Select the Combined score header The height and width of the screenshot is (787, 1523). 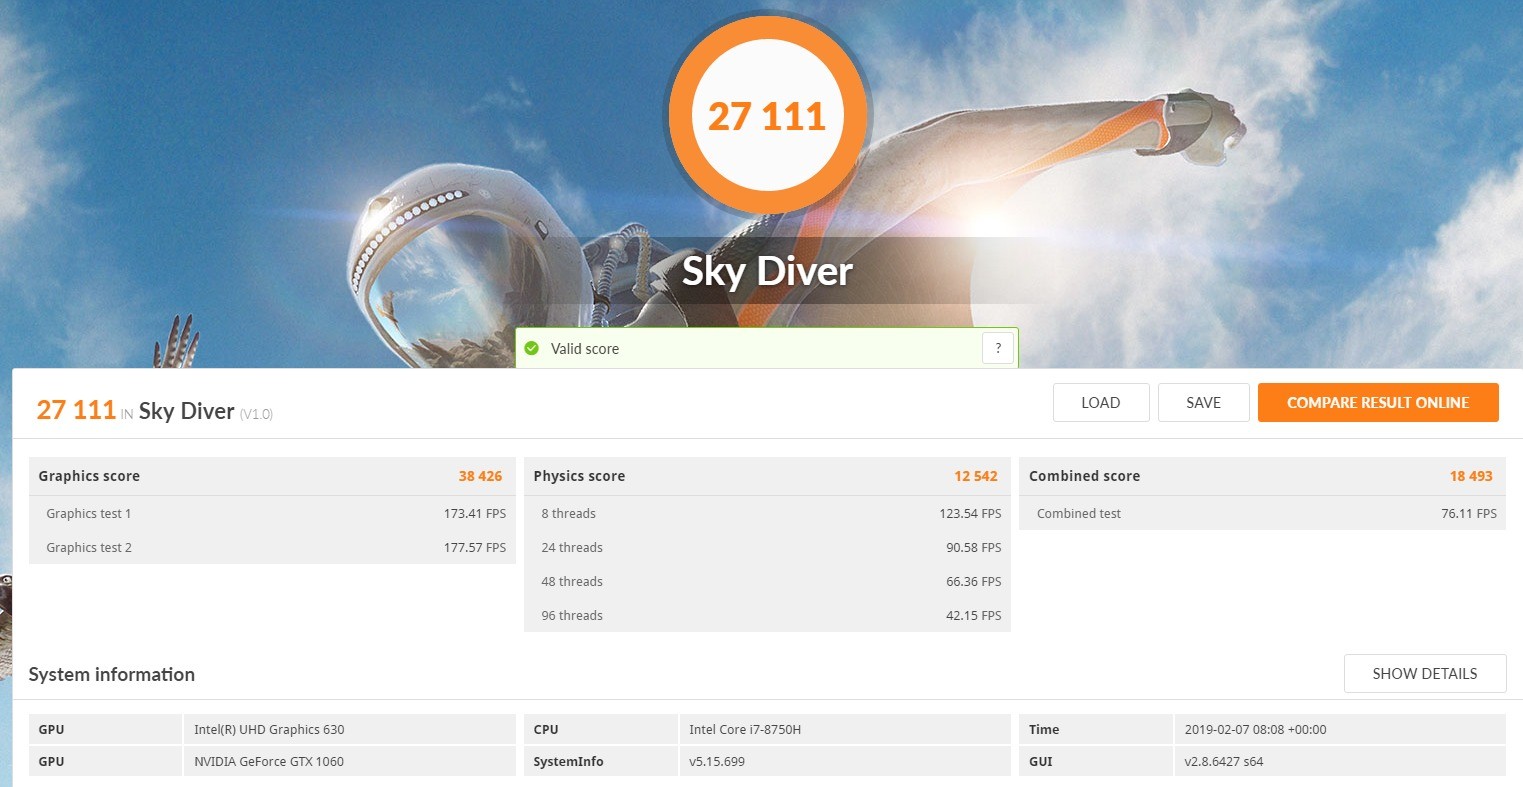click(x=1261, y=477)
